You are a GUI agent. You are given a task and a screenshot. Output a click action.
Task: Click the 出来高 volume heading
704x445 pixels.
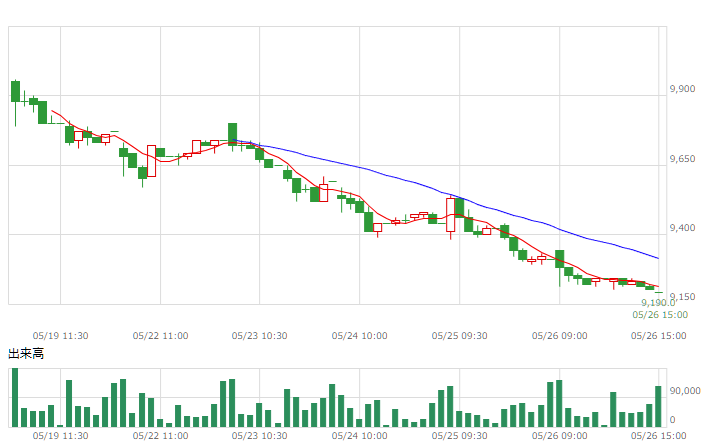point(26,353)
